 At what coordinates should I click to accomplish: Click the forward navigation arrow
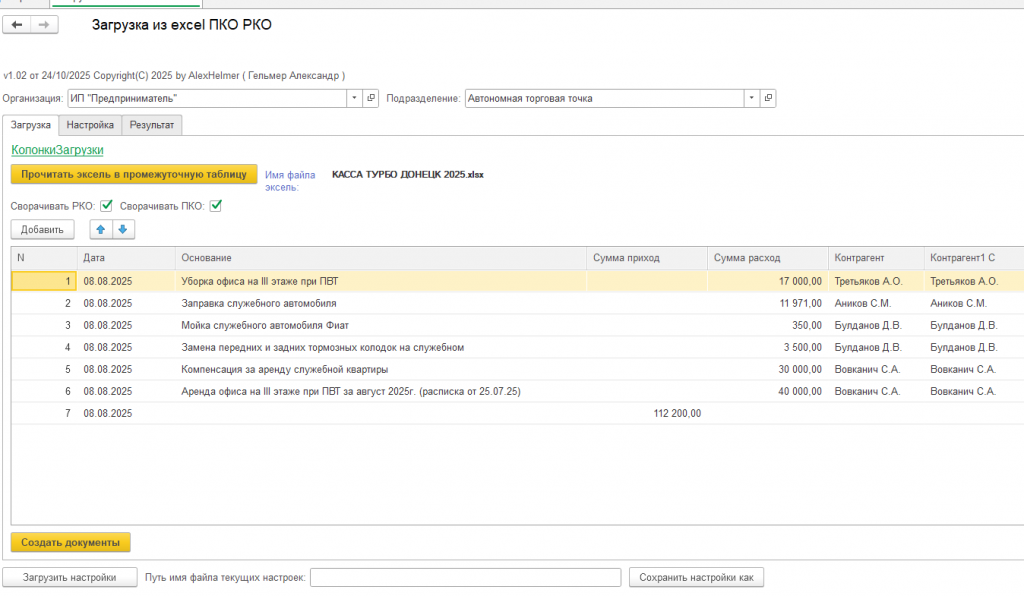(44, 25)
